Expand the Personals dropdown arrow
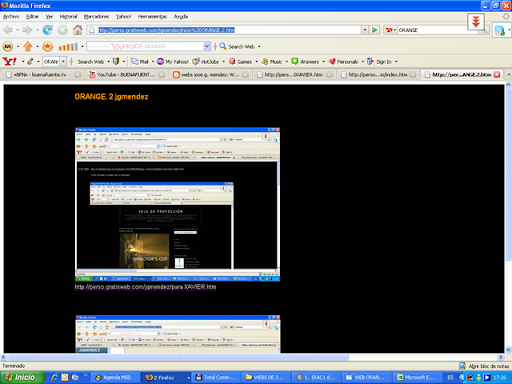The height and width of the screenshot is (384, 512). [x=363, y=62]
